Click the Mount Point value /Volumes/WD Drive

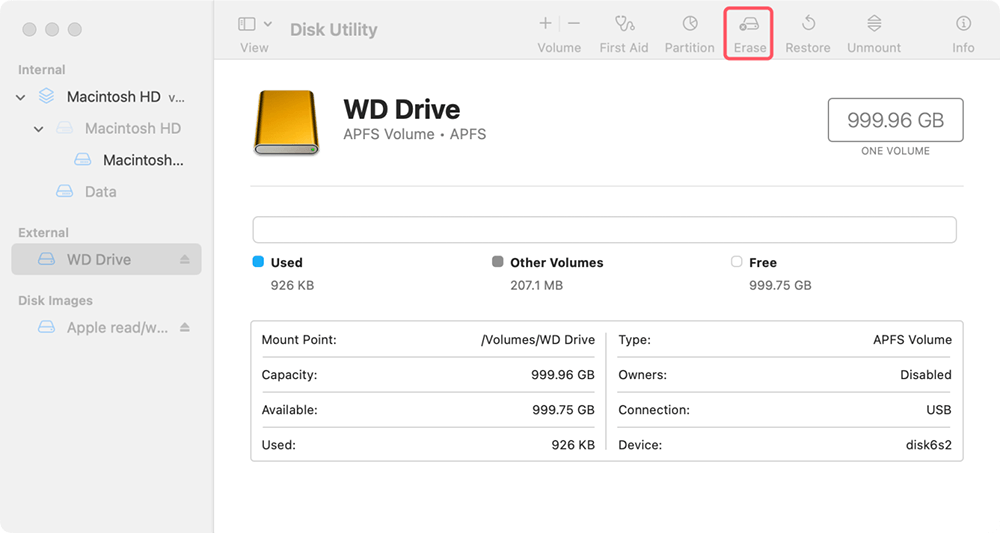538,340
